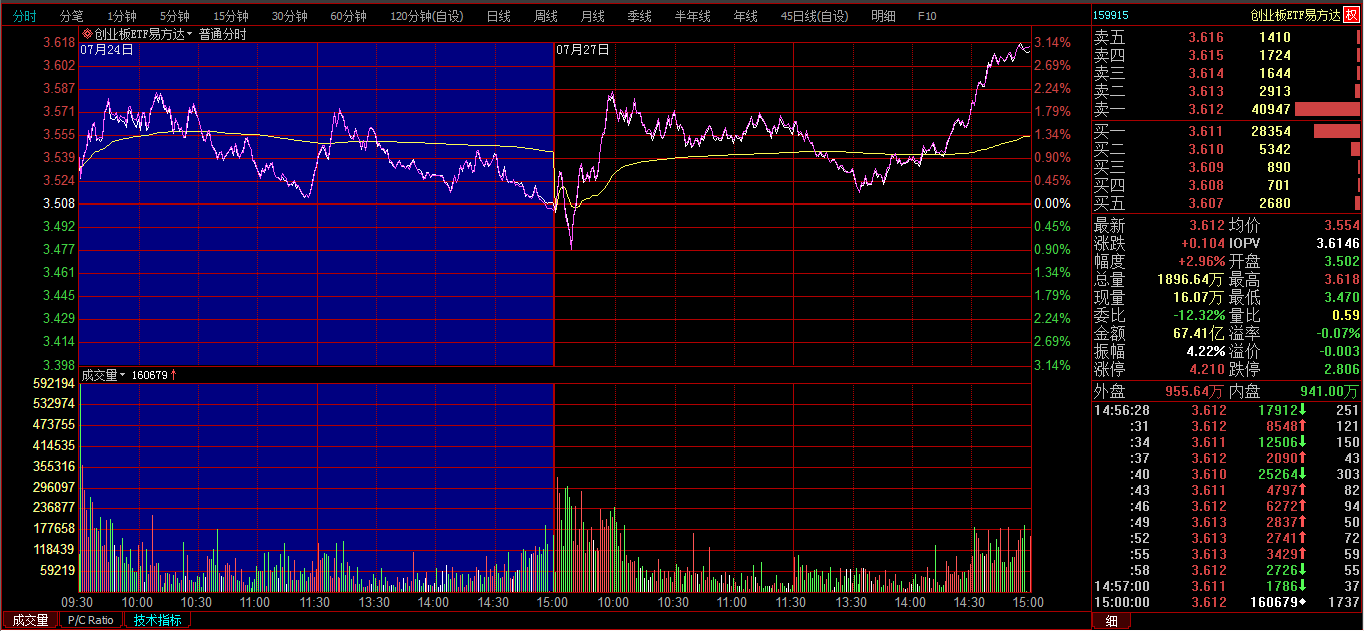The width and height of the screenshot is (1364, 631).
Task: Click the 总量 total volume 1896.64万
Action: click(1190, 280)
